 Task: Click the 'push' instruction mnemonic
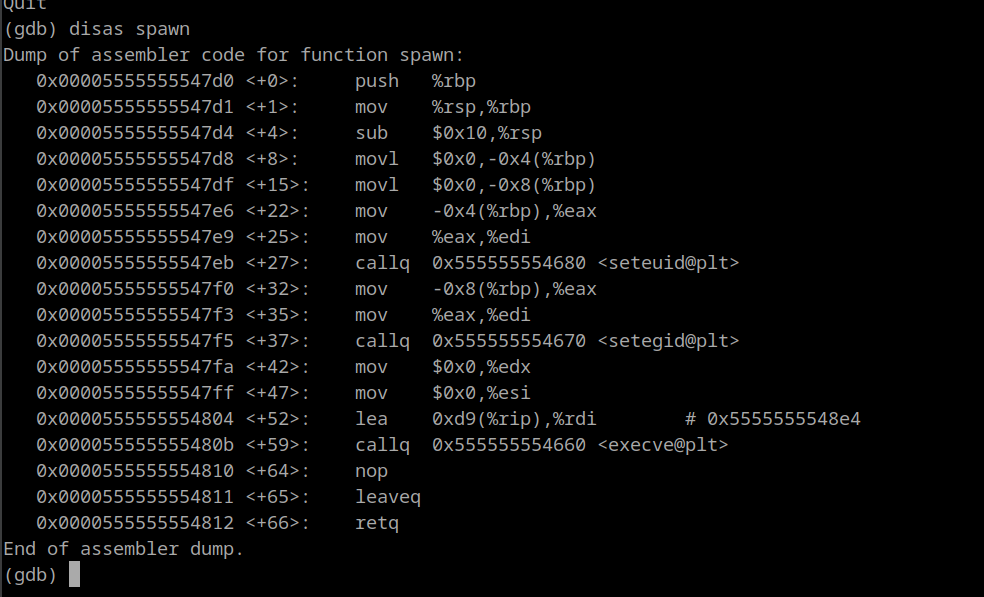[376, 81]
